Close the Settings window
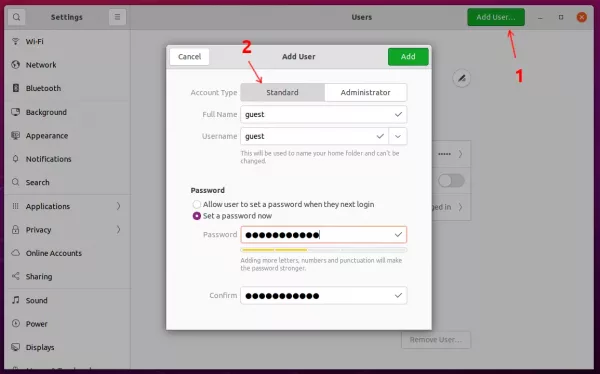 click(x=582, y=17)
